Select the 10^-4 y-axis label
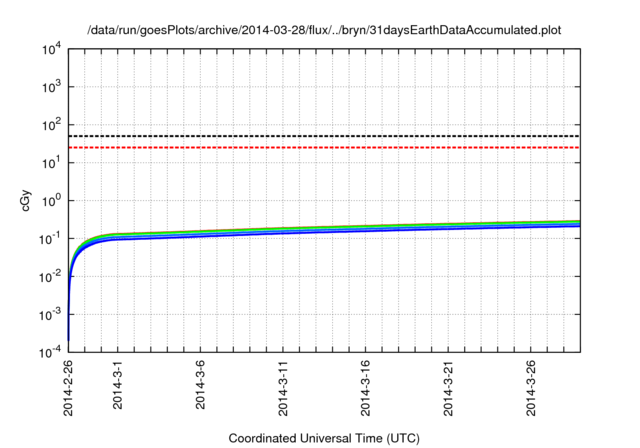 (50, 352)
